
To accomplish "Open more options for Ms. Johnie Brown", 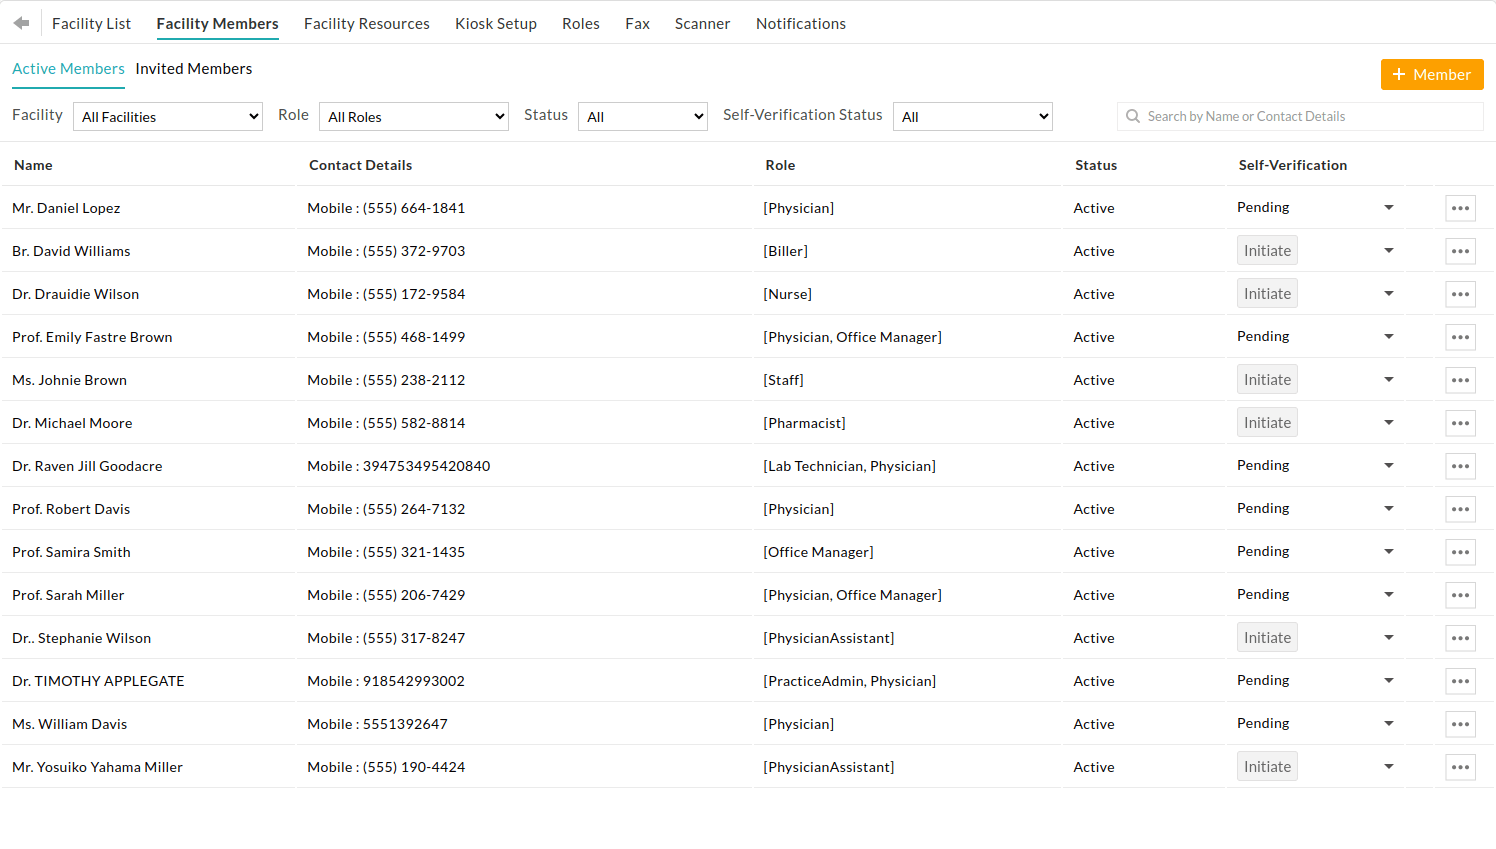I will 1460,380.
